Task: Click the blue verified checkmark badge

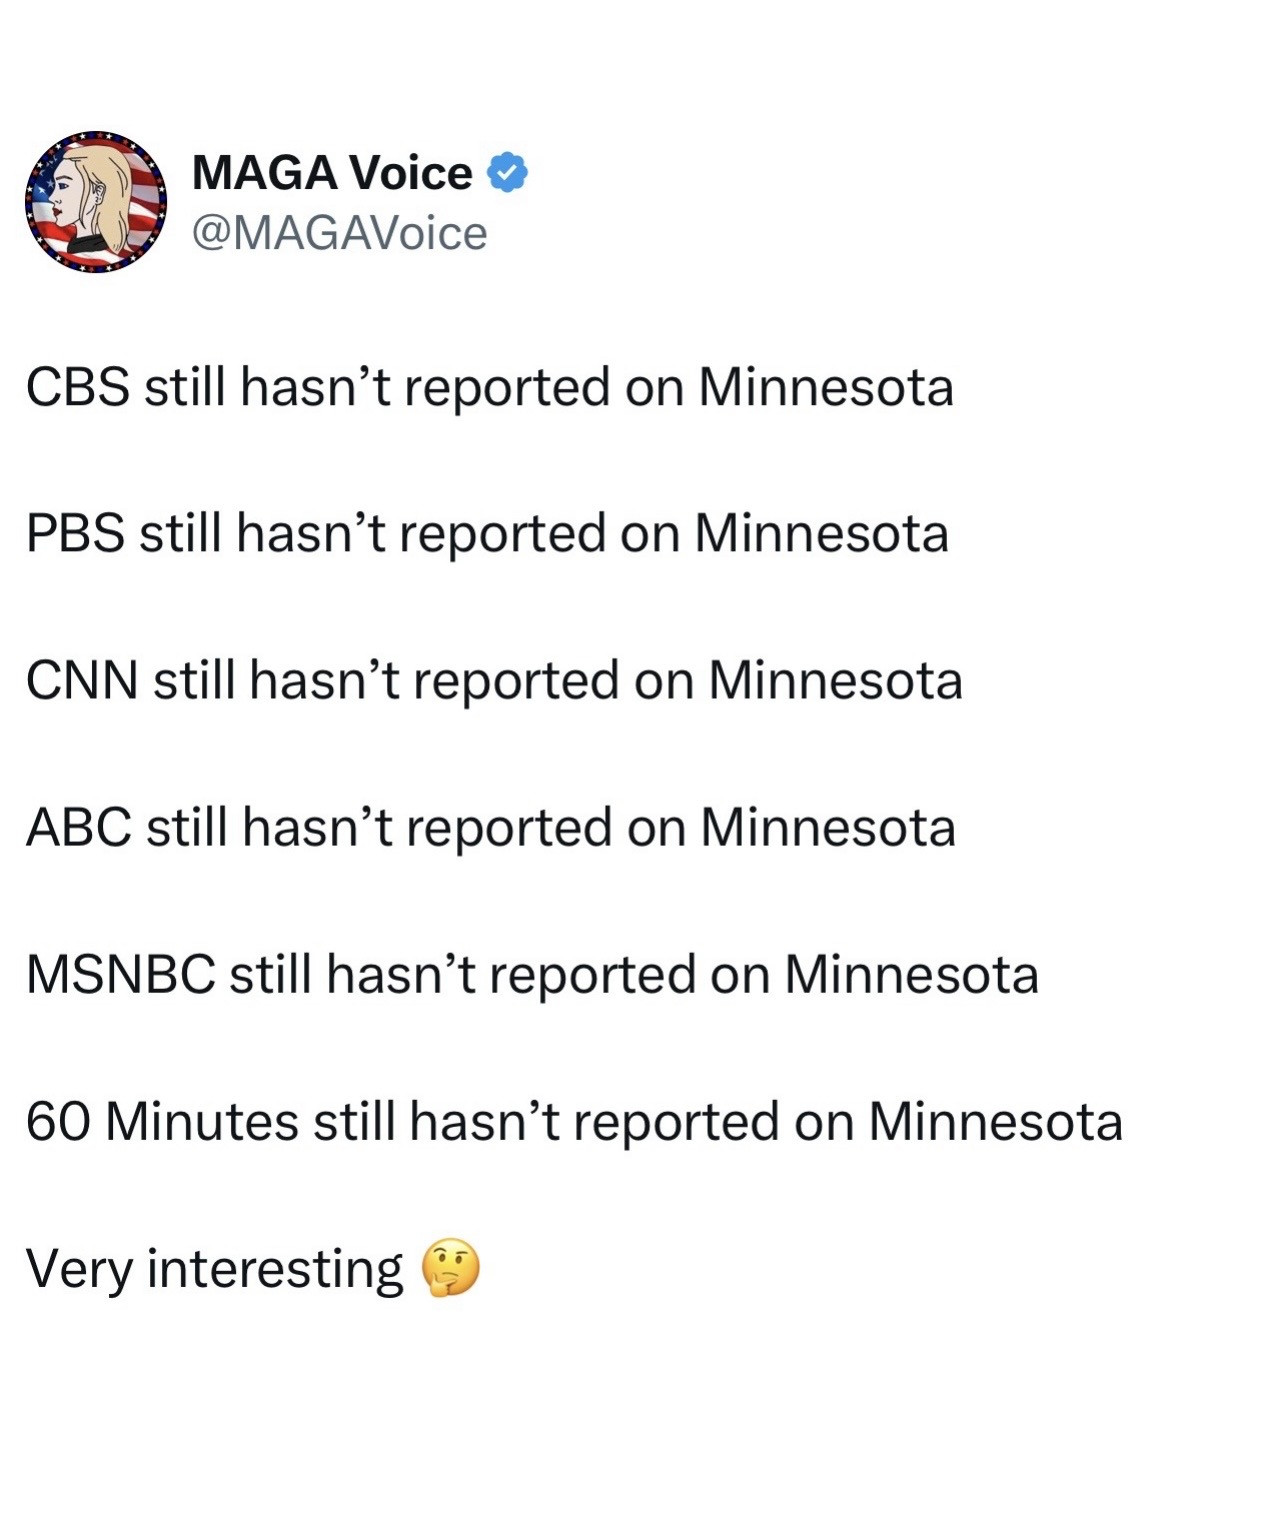Action: pyautogui.click(x=507, y=173)
